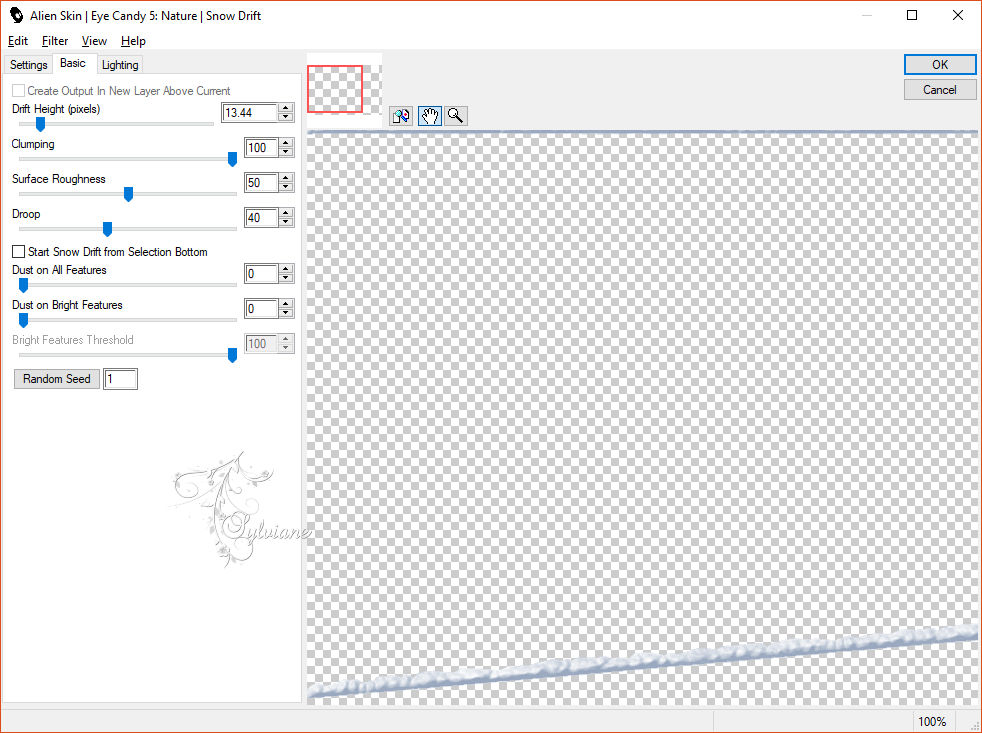Increase Clumping value with up arrow
The height and width of the screenshot is (733, 982).
click(x=286, y=143)
